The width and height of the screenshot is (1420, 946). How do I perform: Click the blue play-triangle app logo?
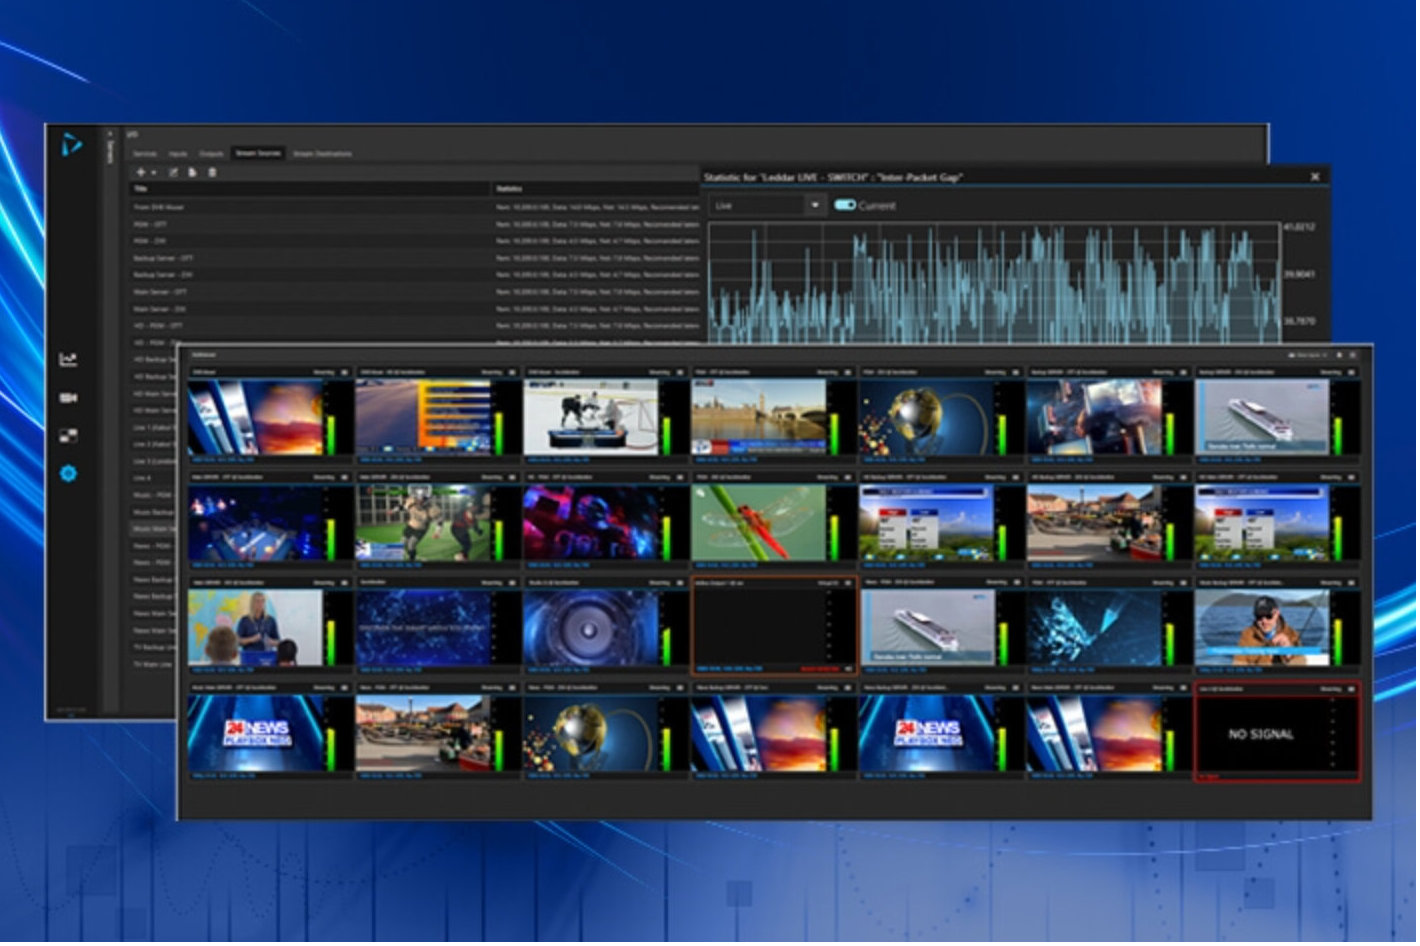coord(71,146)
